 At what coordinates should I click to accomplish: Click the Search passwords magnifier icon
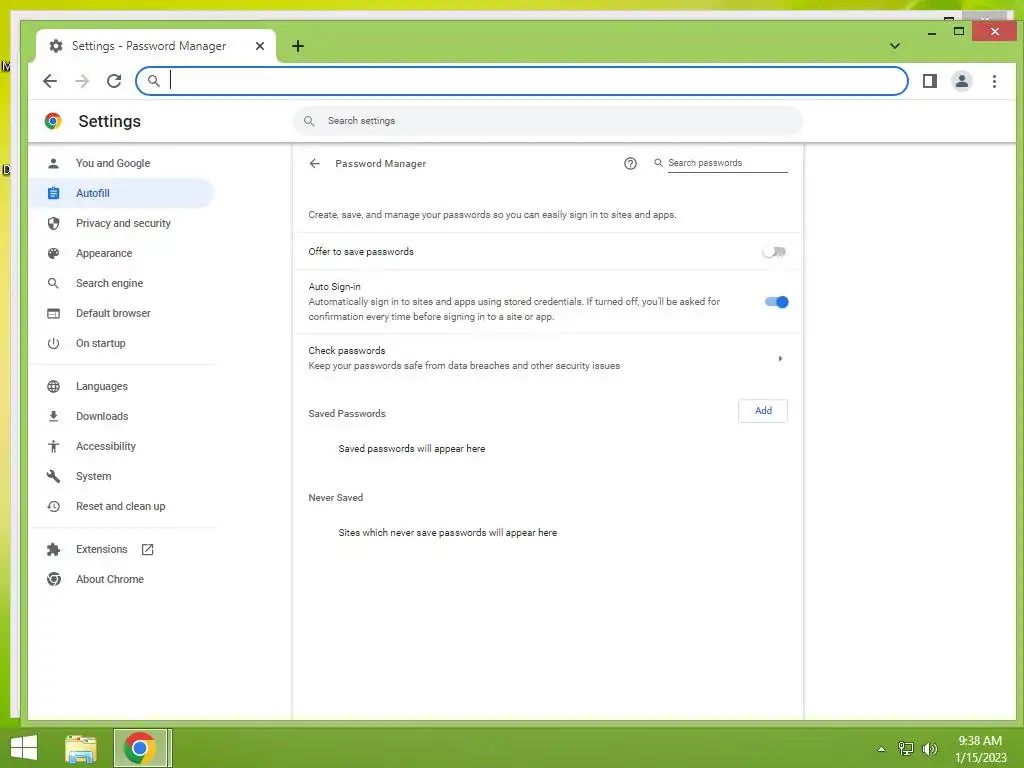tap(658, 163)
